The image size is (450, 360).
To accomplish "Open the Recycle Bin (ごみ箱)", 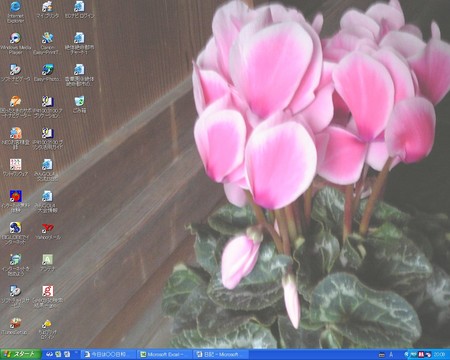I will click(79, 105).
